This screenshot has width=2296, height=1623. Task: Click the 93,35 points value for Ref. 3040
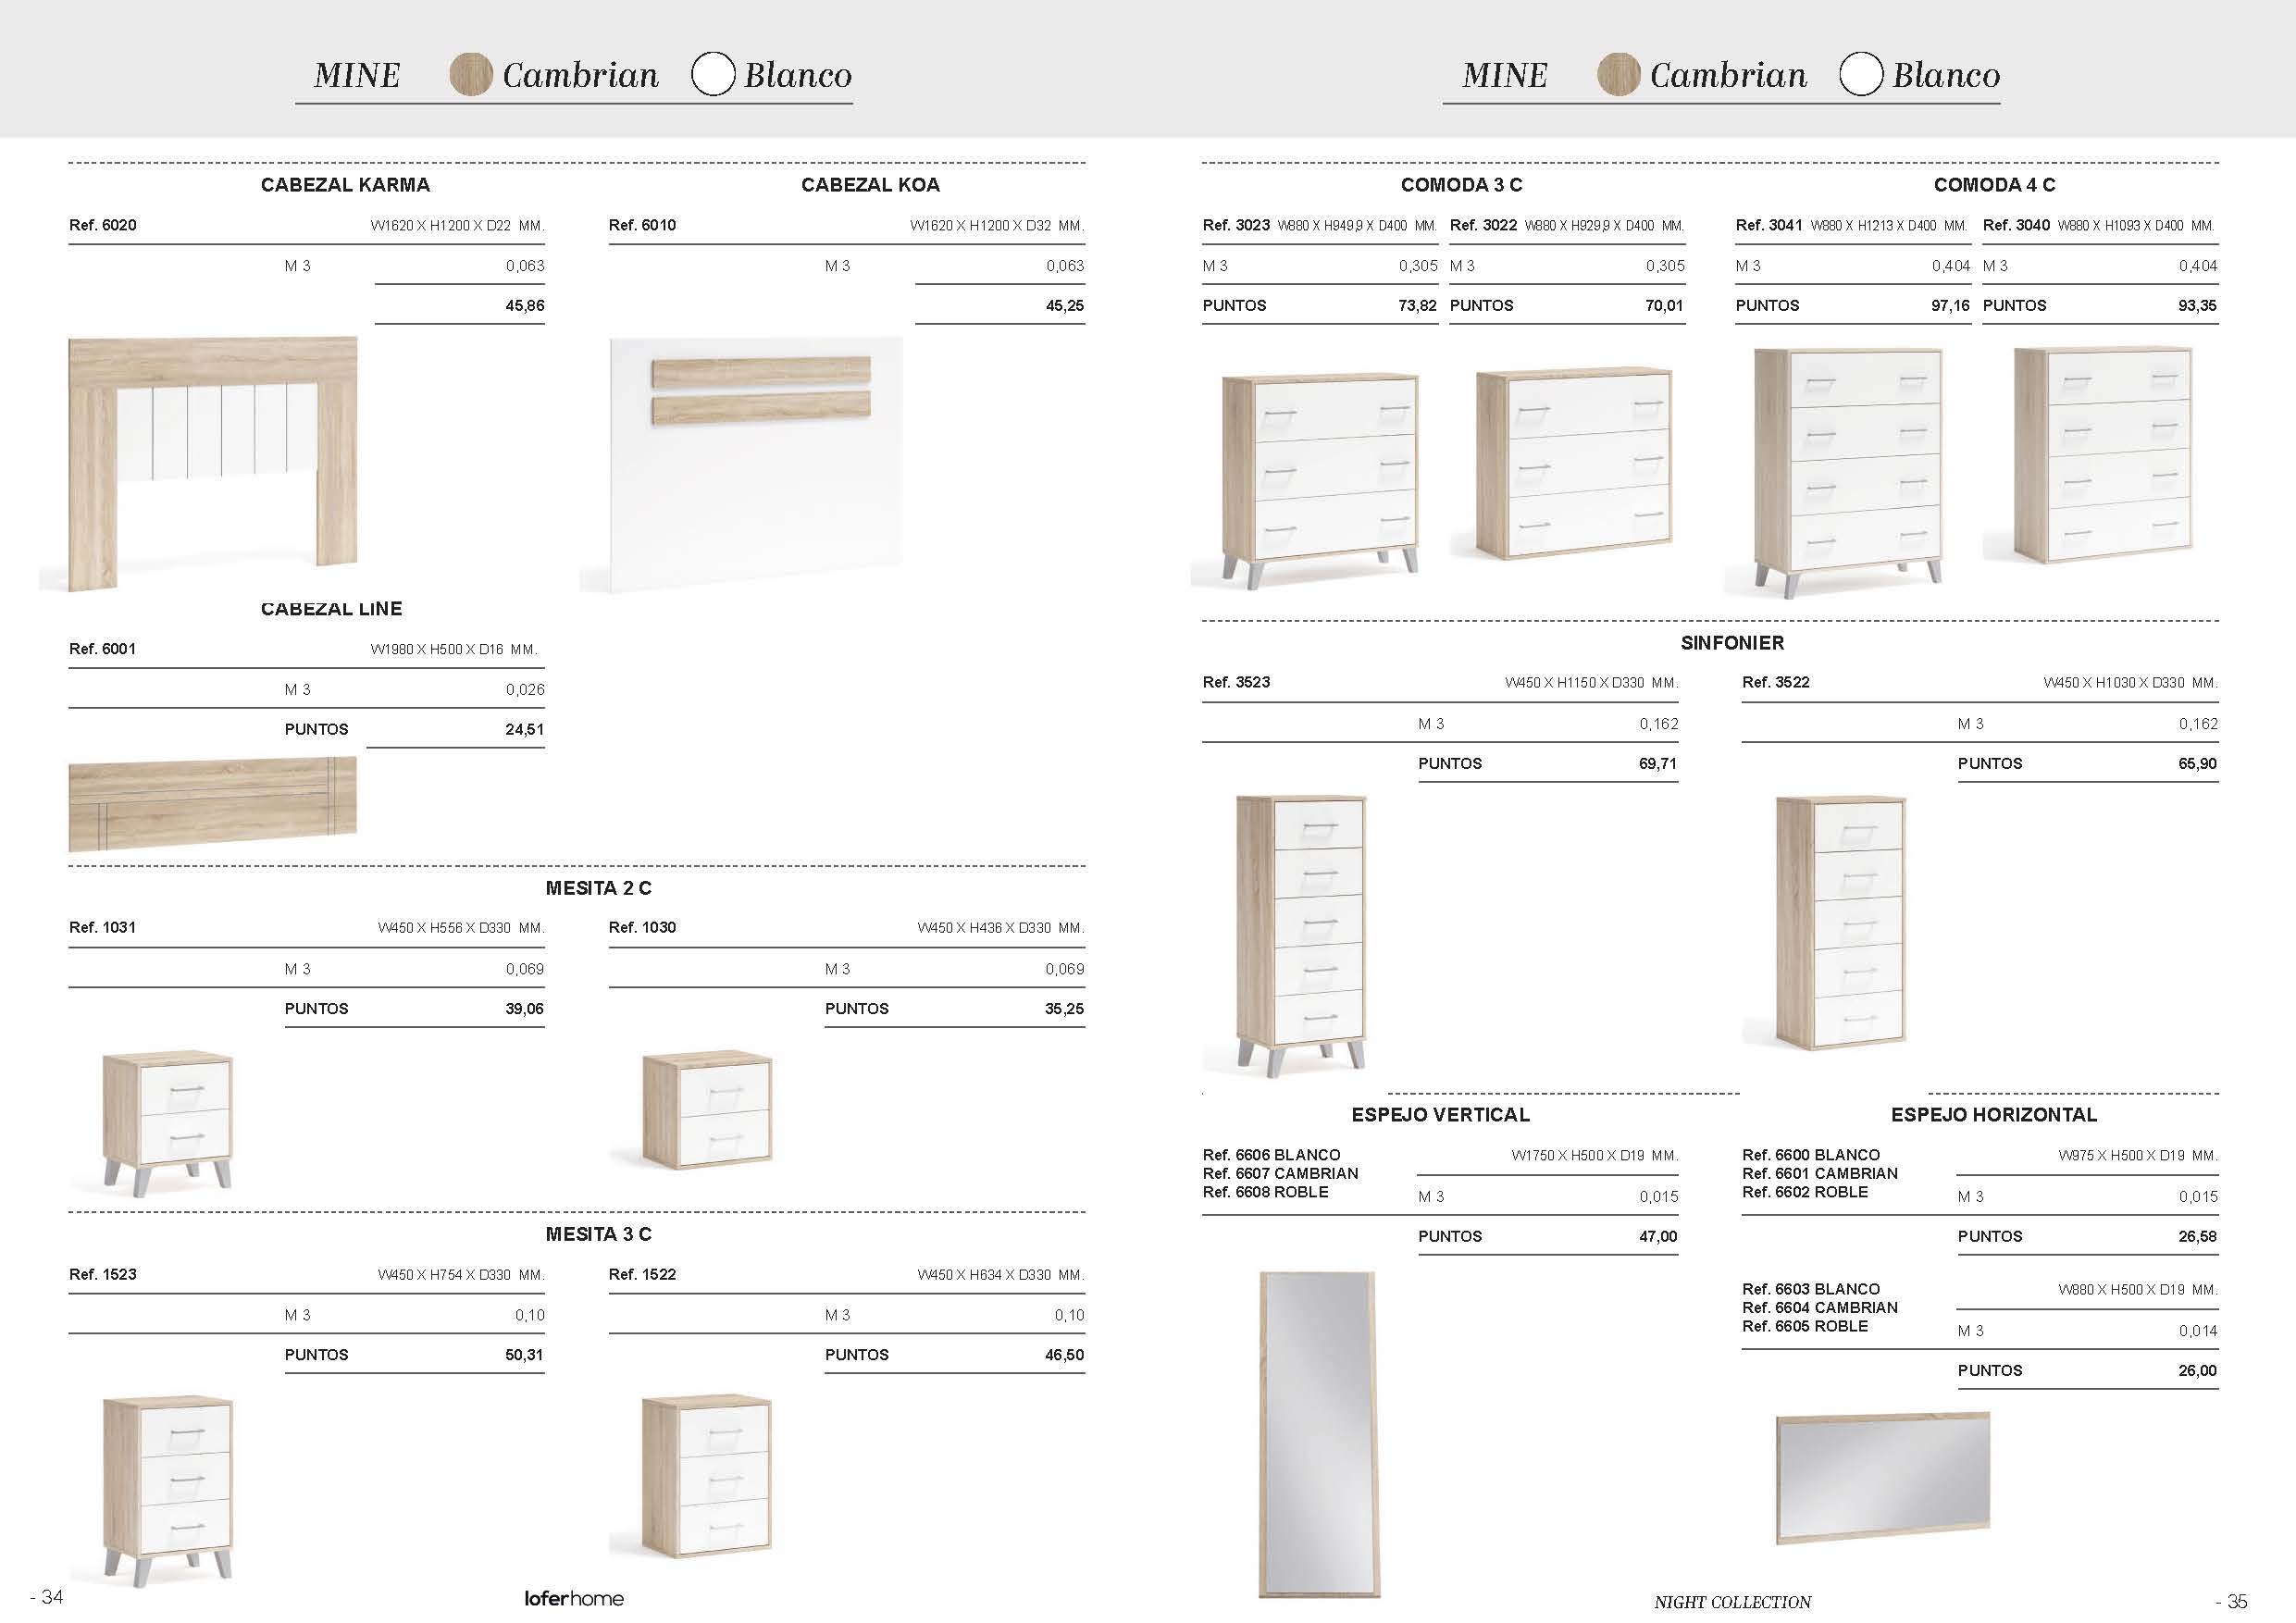pos(2198,306)
